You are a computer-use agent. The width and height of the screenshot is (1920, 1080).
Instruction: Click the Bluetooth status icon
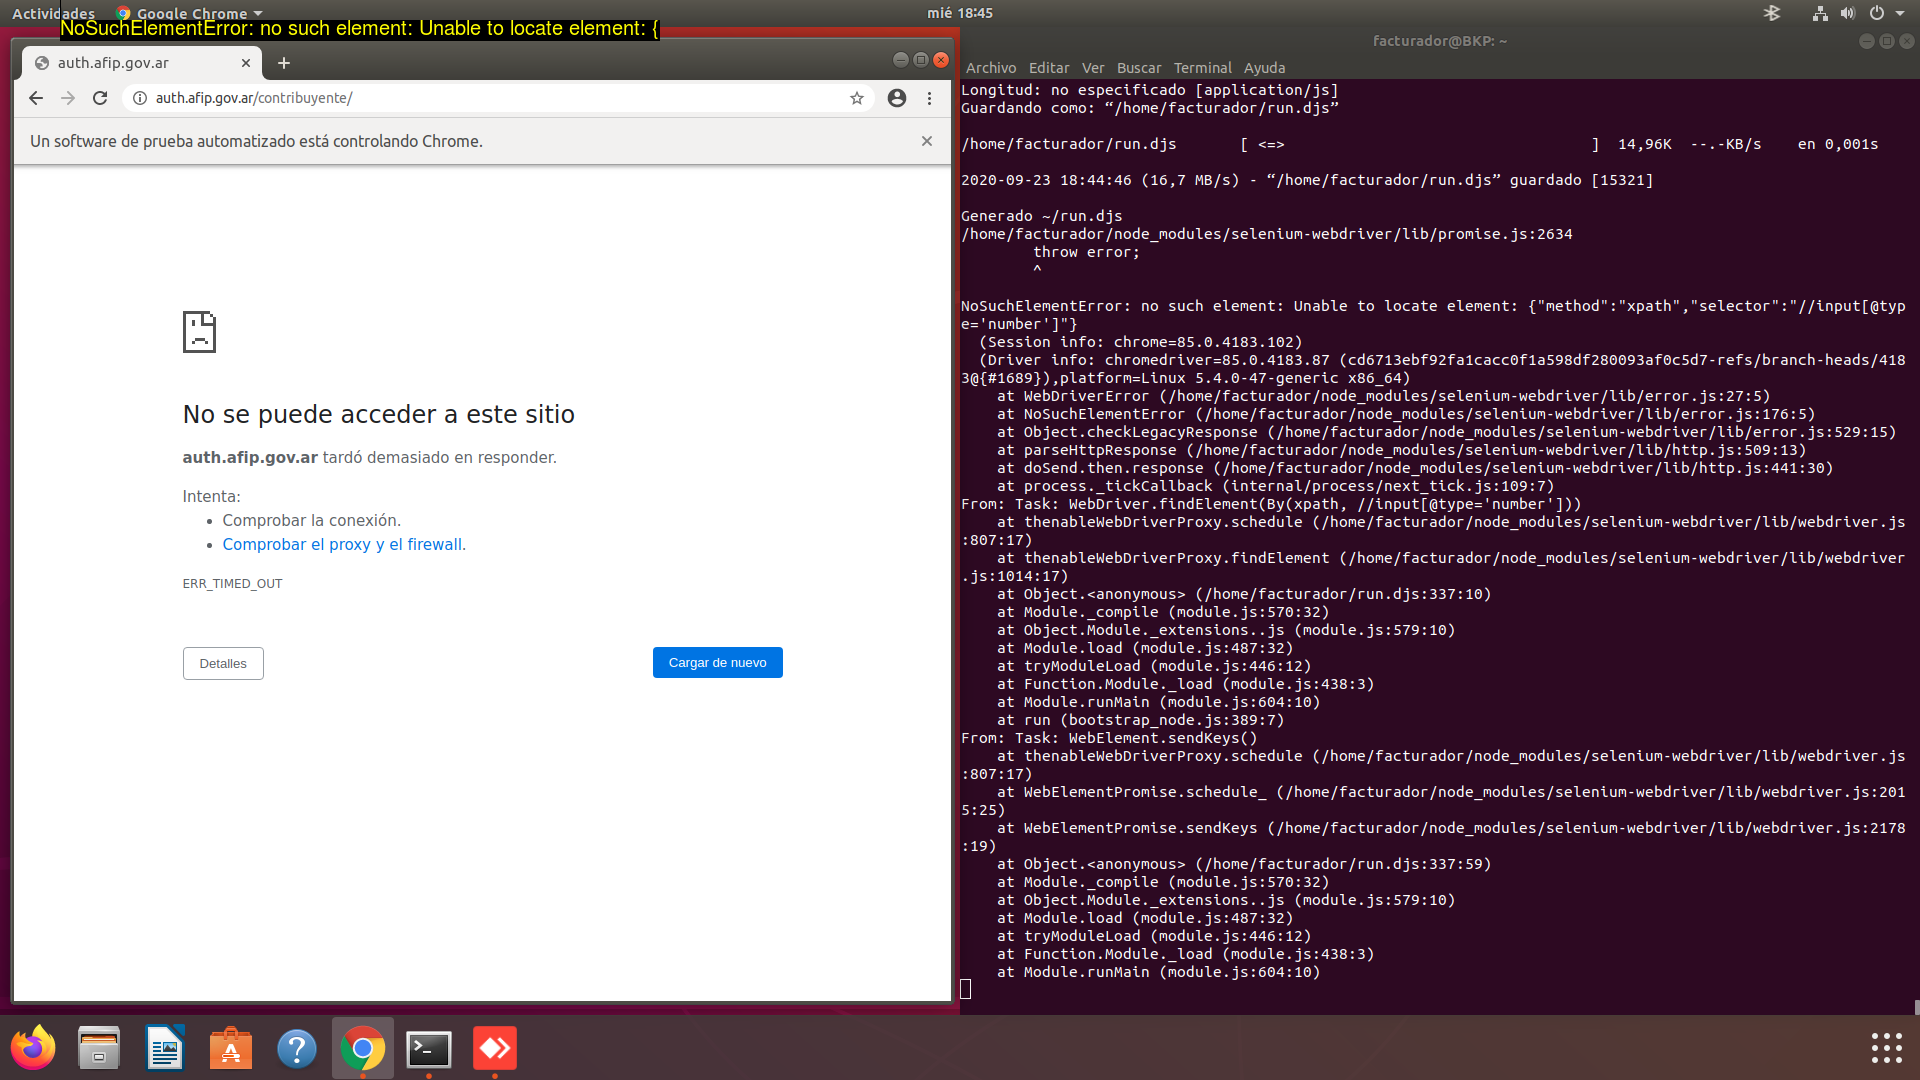coord(1772,13)
